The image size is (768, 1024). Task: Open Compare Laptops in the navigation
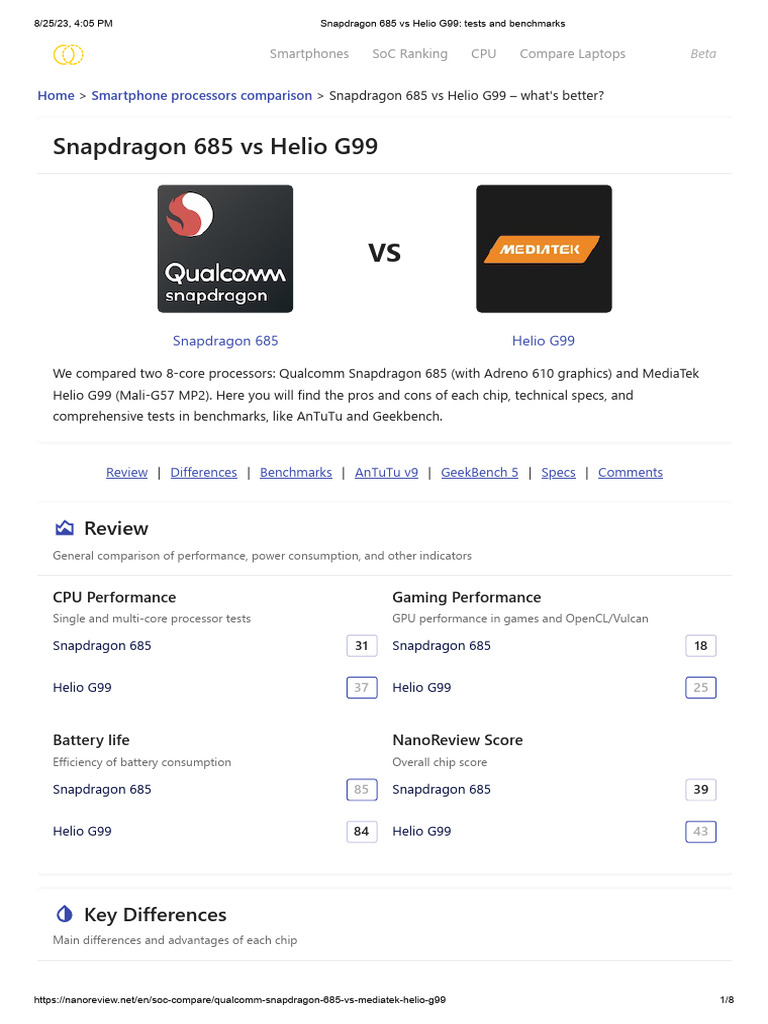[572, 54]
